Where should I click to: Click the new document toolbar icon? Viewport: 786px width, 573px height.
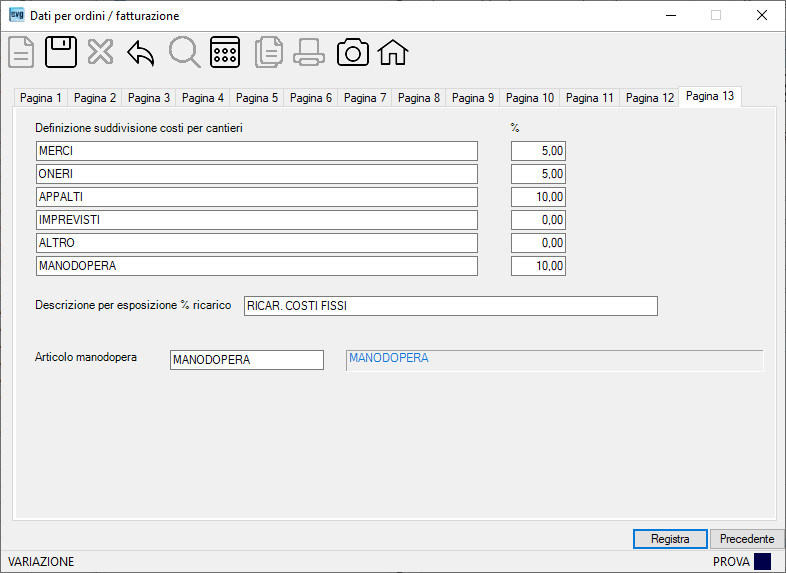tap(21, 52)
